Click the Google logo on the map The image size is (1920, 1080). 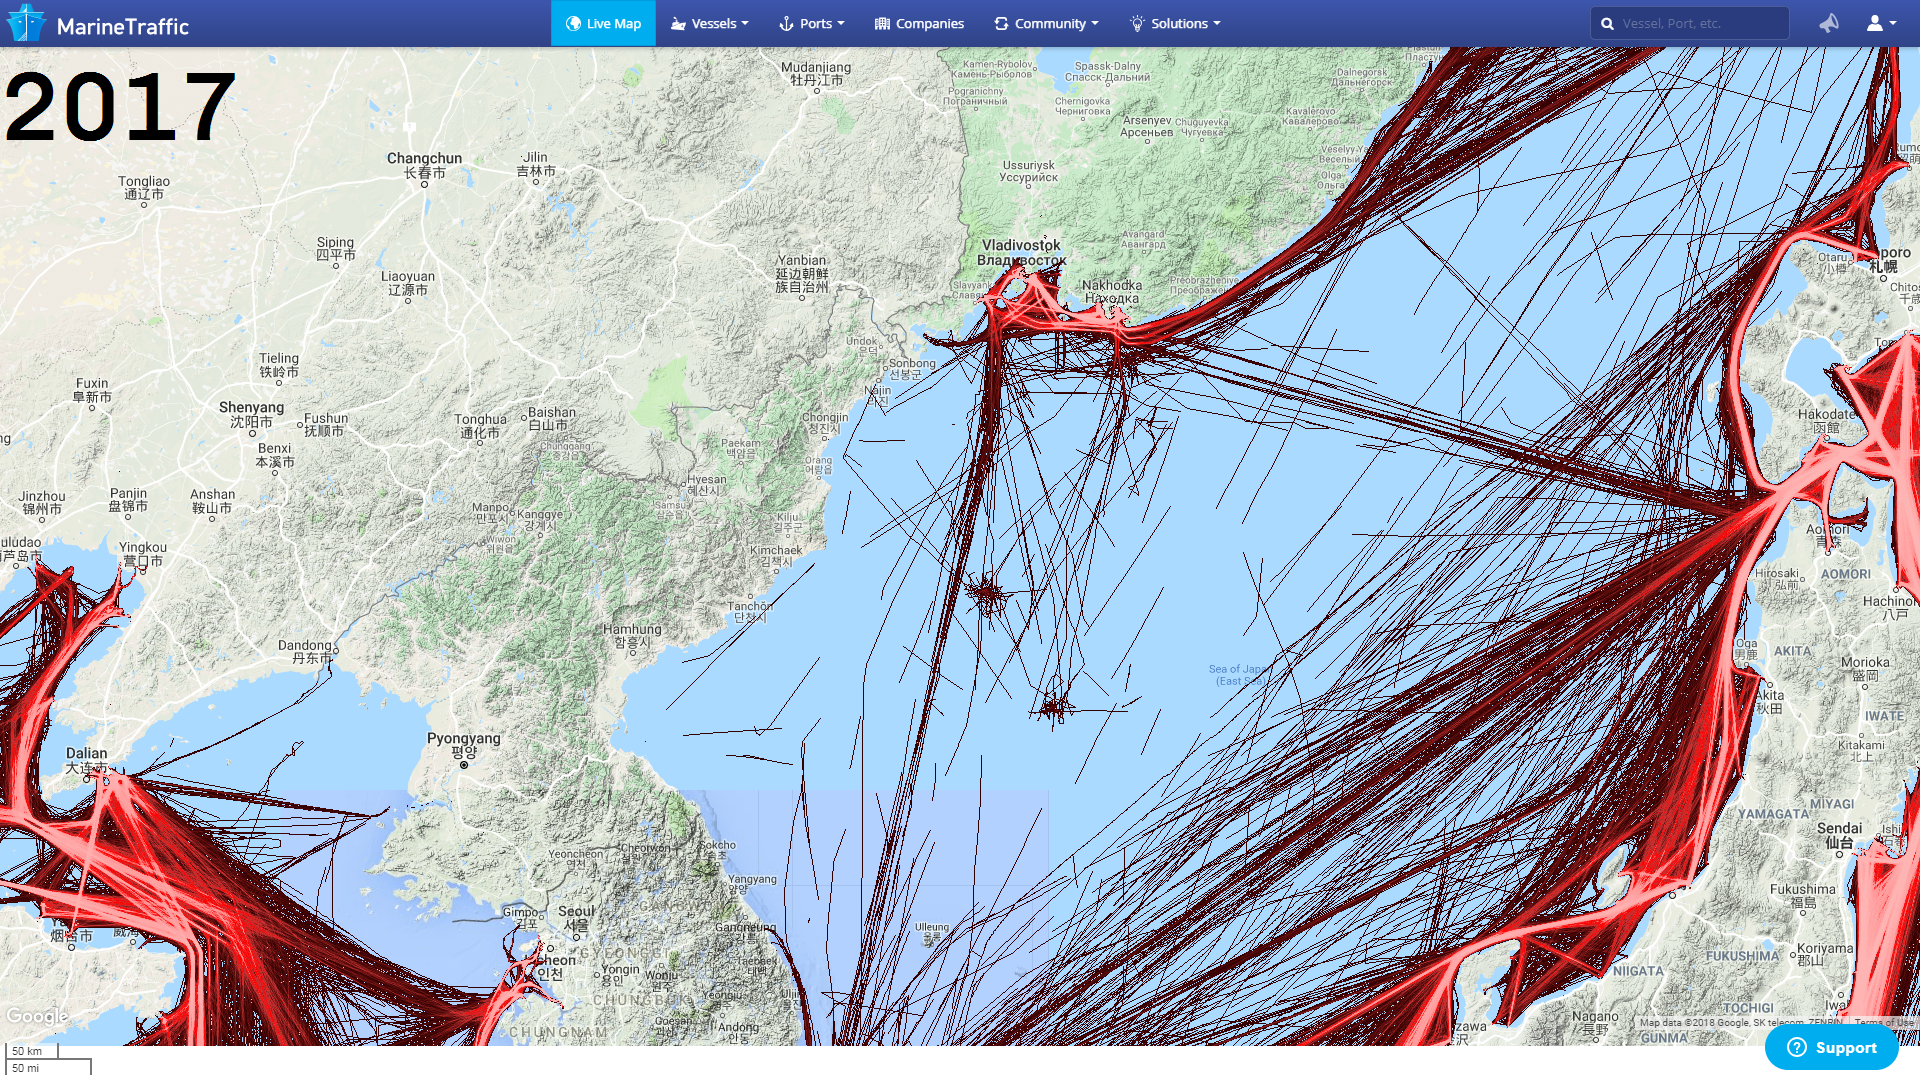point(37,1016)
